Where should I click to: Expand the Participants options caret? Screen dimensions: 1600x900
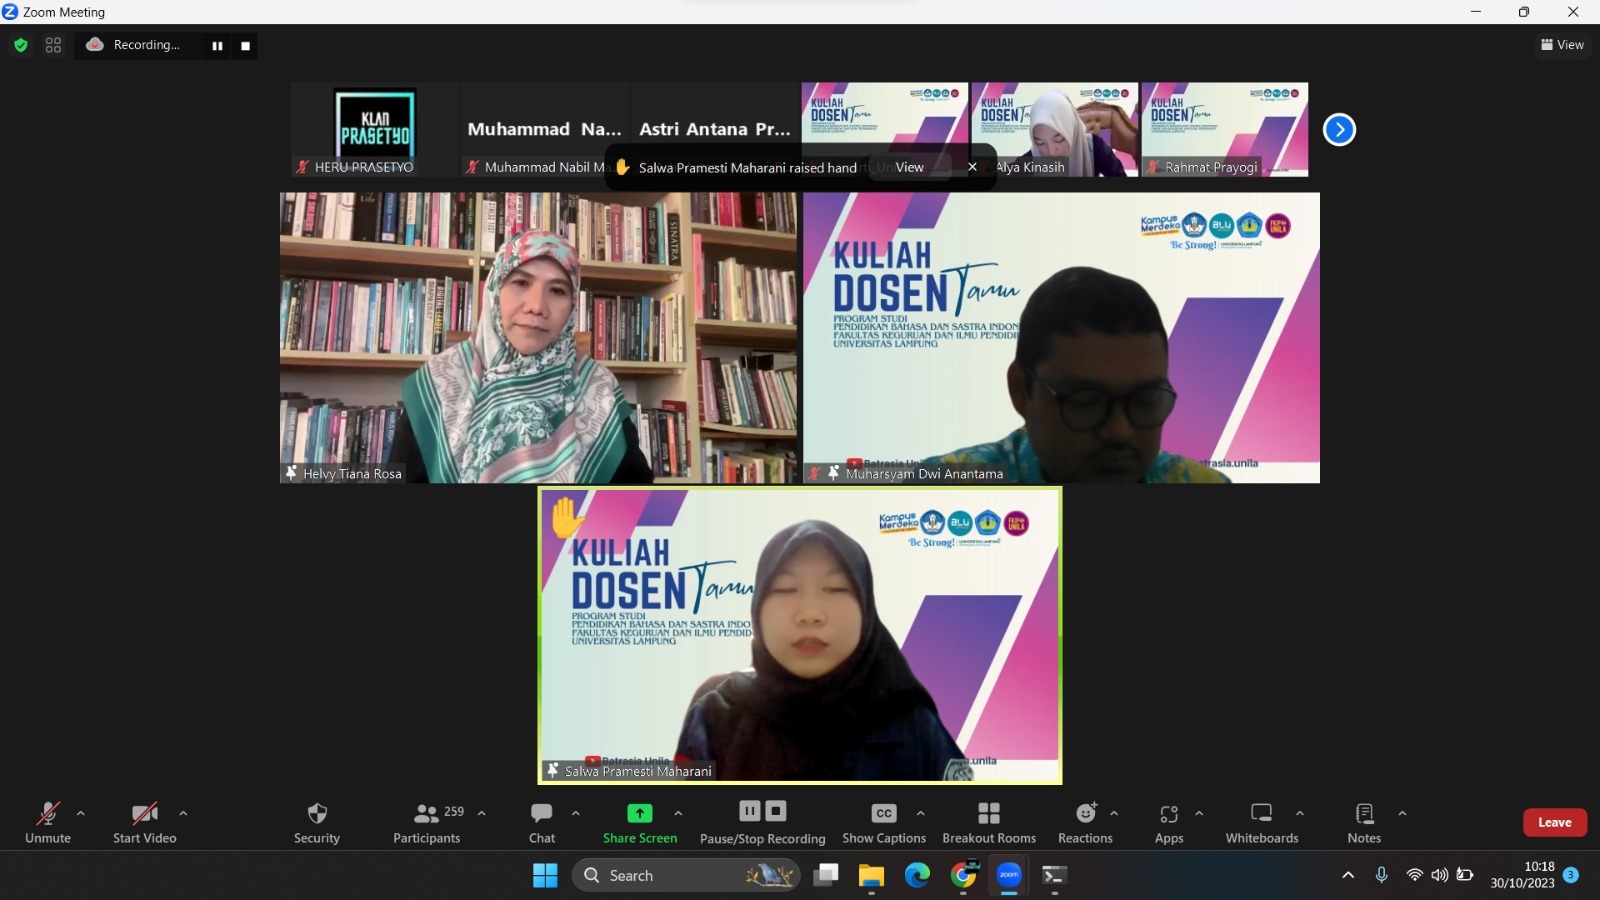tap(482, 813)
